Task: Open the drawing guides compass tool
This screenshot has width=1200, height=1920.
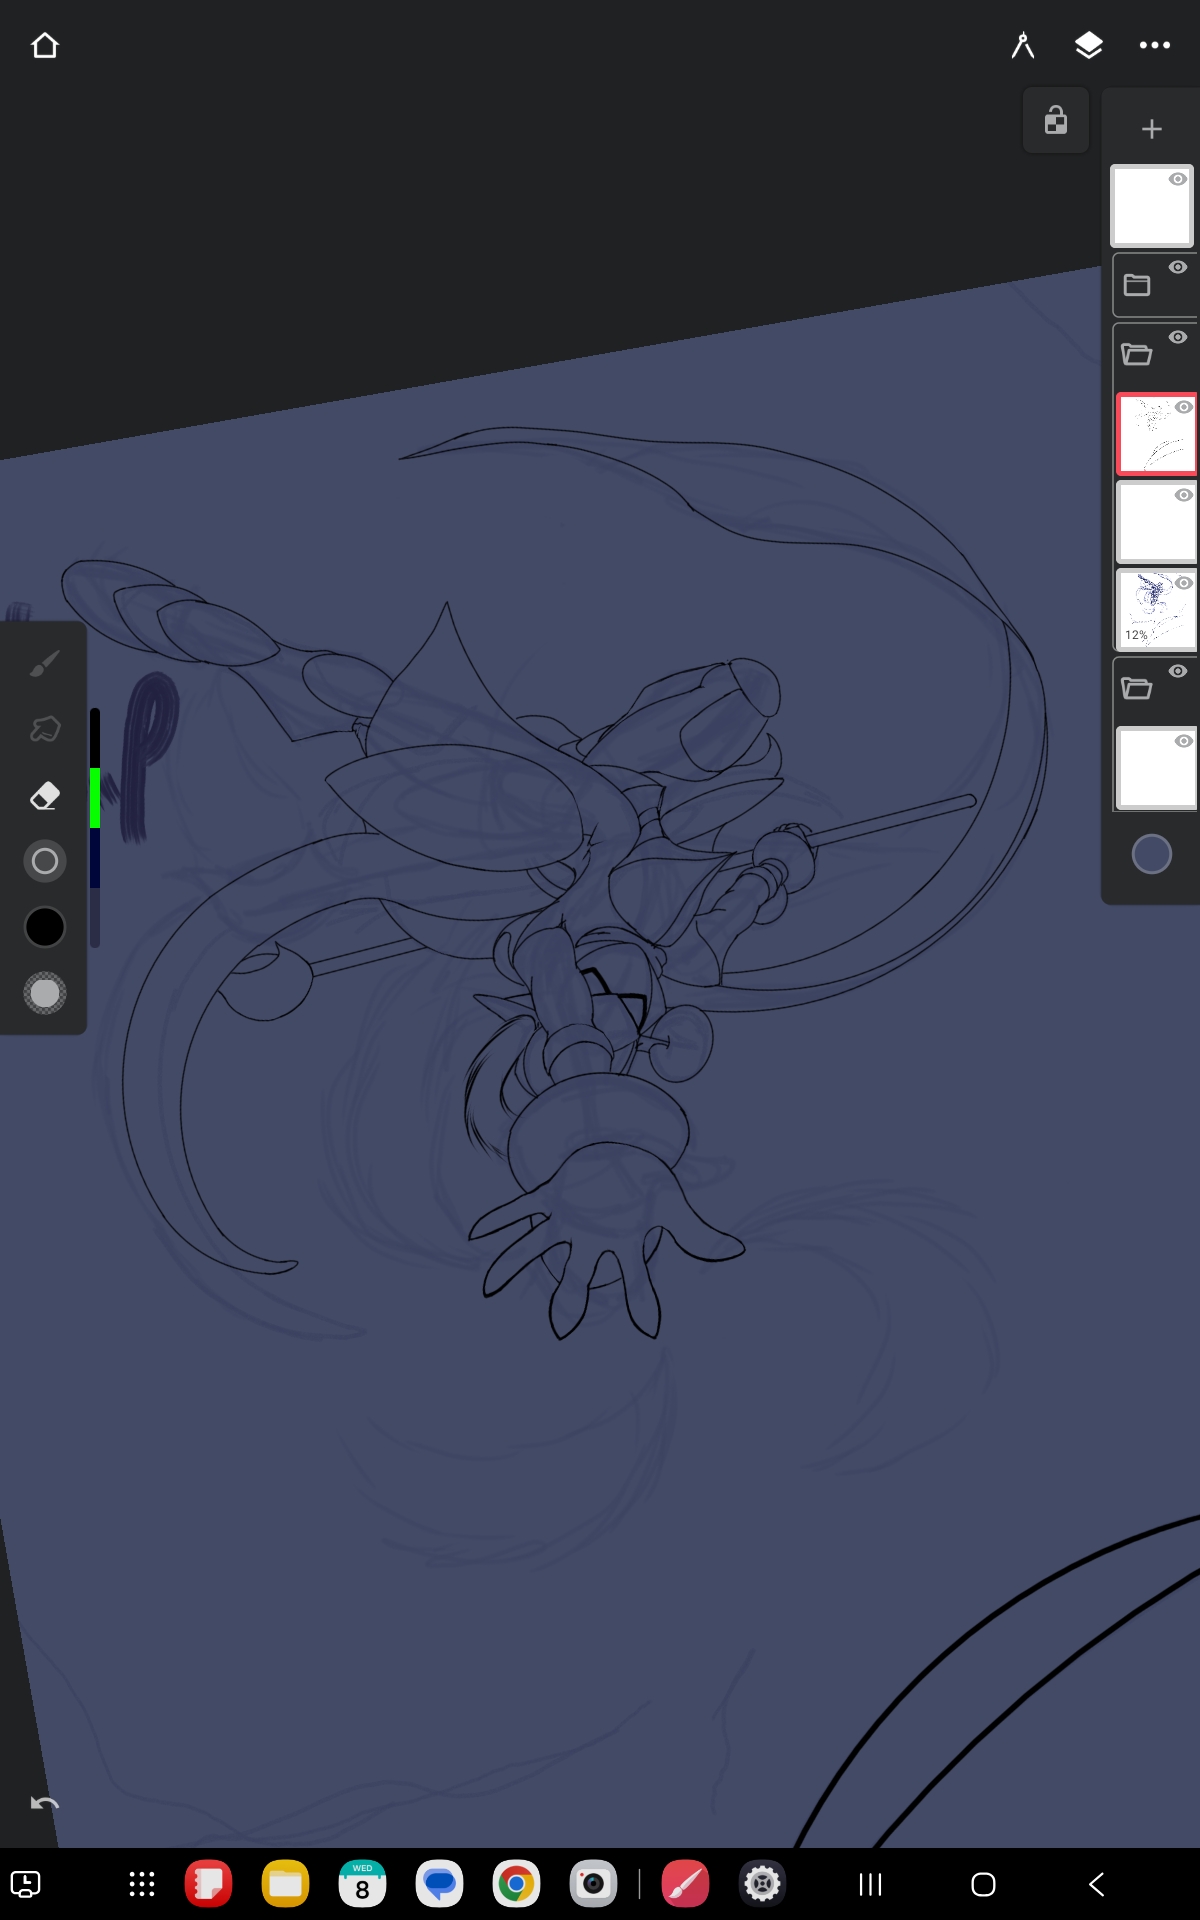Action: pyautogui.click(x=1022, y=46)
